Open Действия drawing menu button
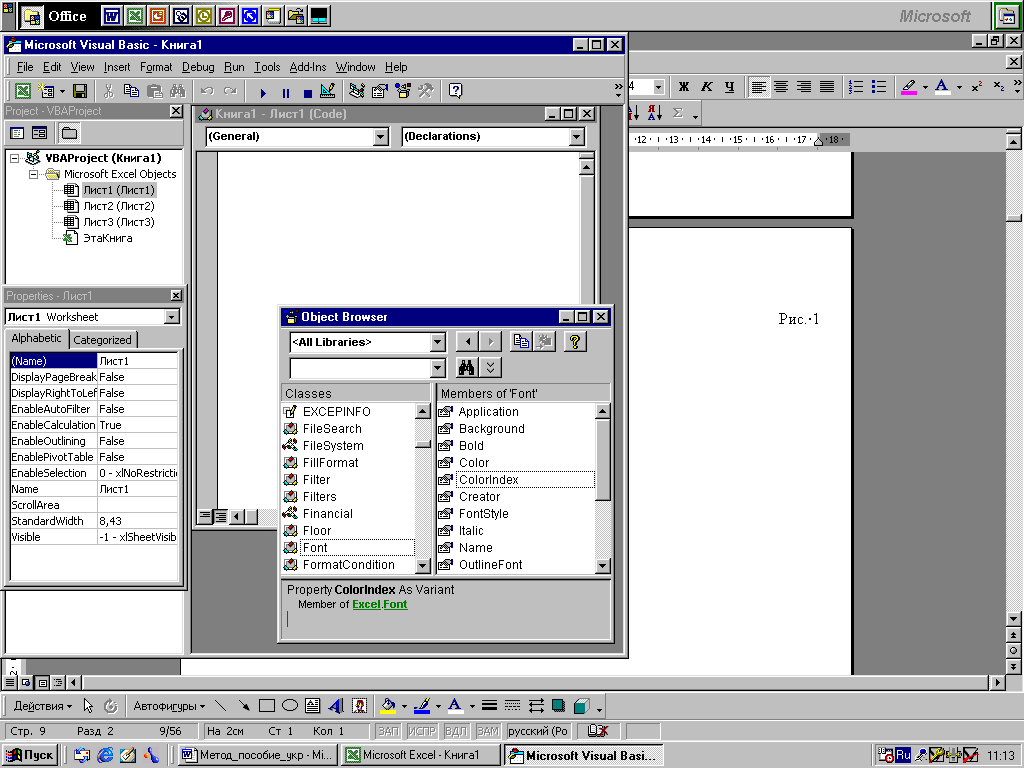The image size is (1024, 768). click(x=42, y=706)
